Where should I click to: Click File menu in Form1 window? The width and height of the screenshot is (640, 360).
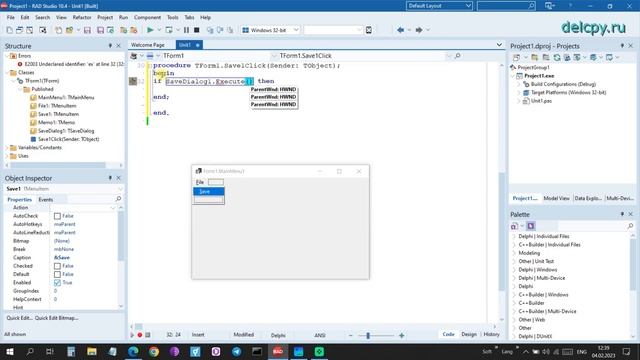pos(200,182)
